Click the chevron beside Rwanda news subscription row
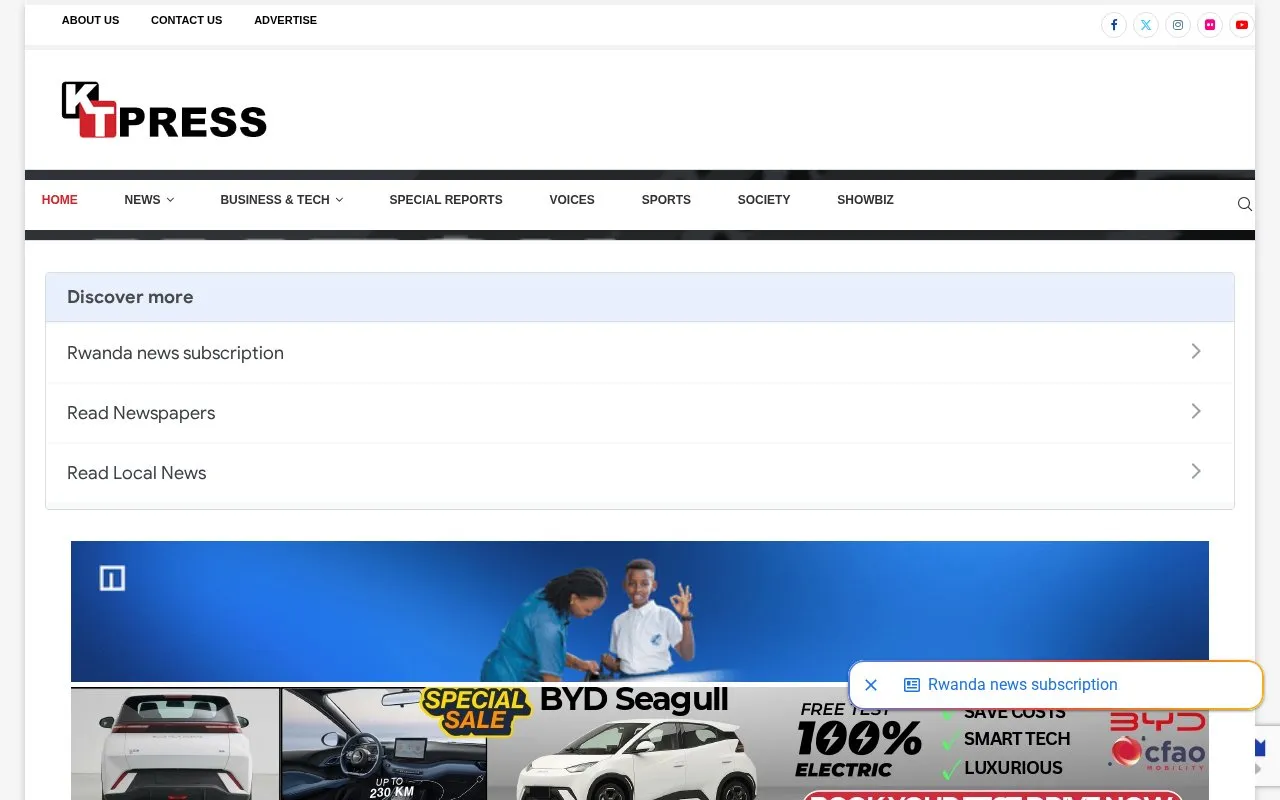The image size is (1280, 800). pyautogui.click(x=1196, y=351)
